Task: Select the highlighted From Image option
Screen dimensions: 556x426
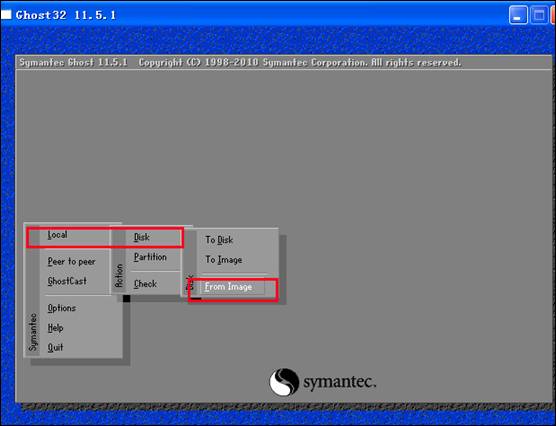Action: pyautogui.click(x=229, y=287)
